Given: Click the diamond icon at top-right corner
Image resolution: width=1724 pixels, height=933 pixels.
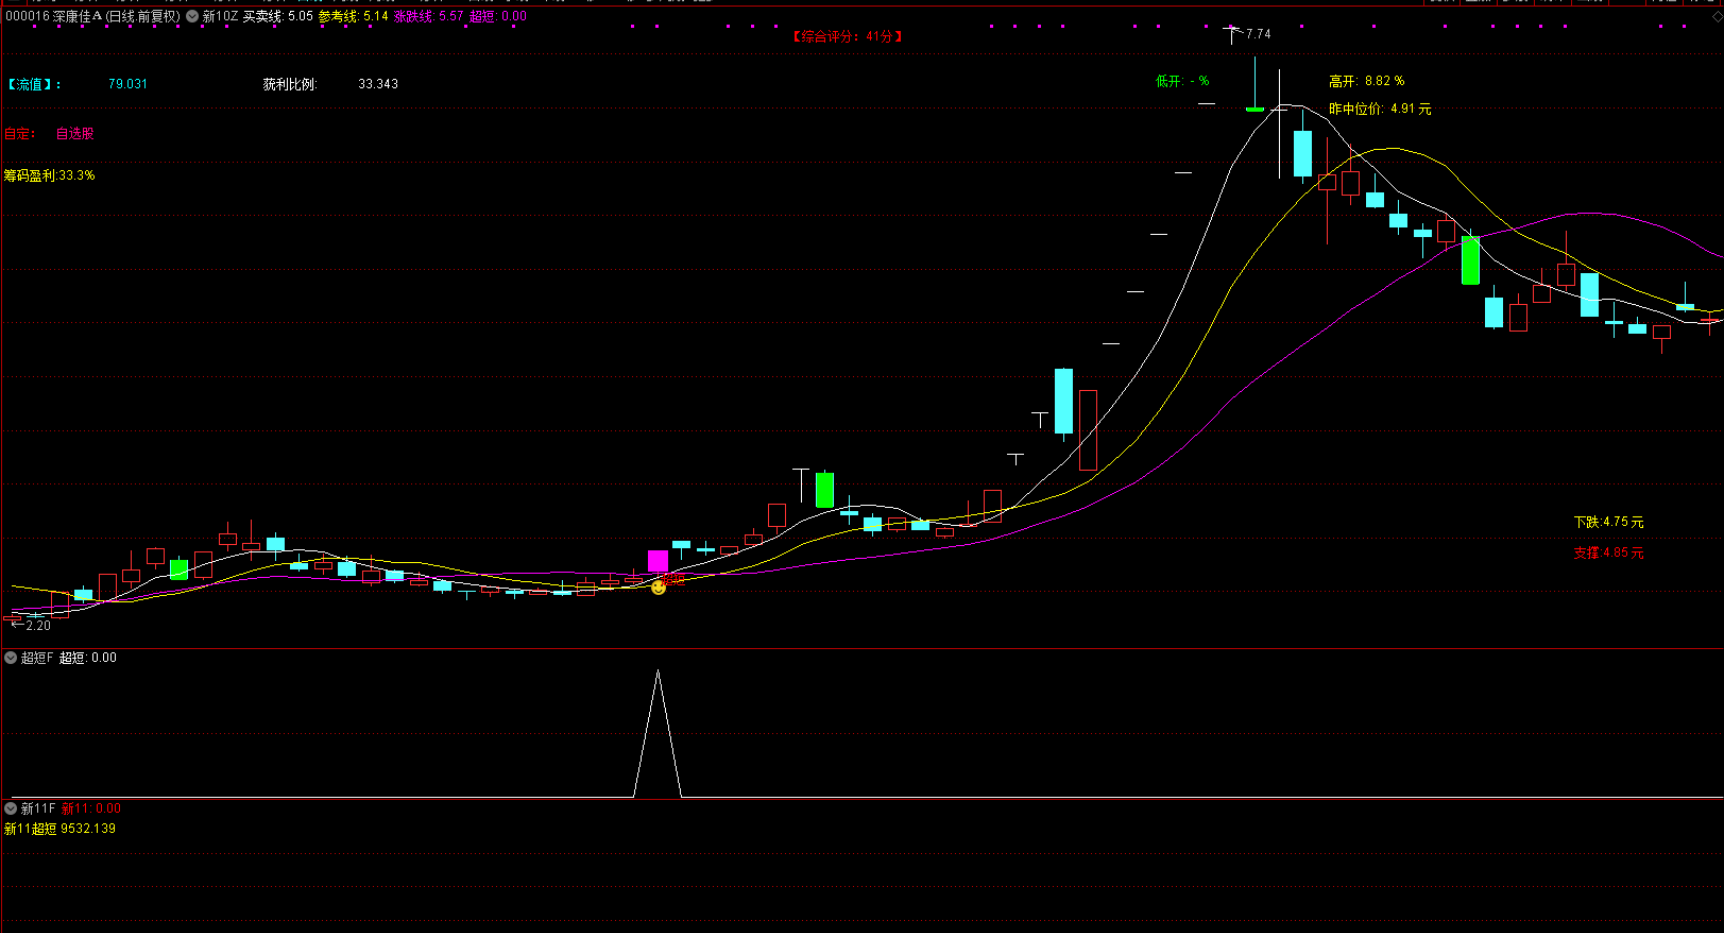Looking at the screenshot, I should coord(1717,17).
